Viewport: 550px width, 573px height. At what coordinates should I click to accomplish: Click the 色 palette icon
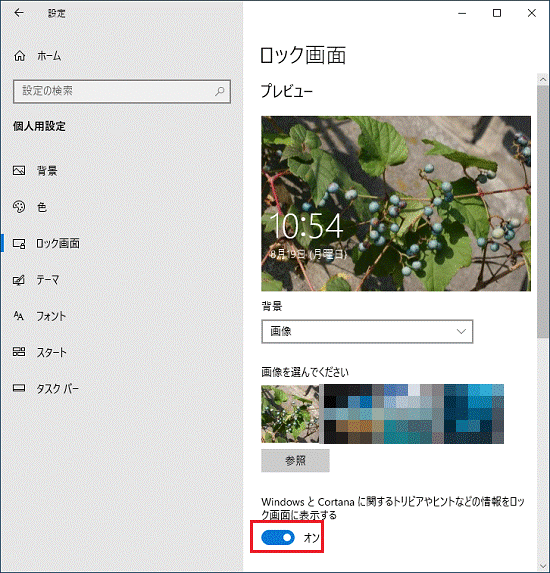(x=19, y=207)
